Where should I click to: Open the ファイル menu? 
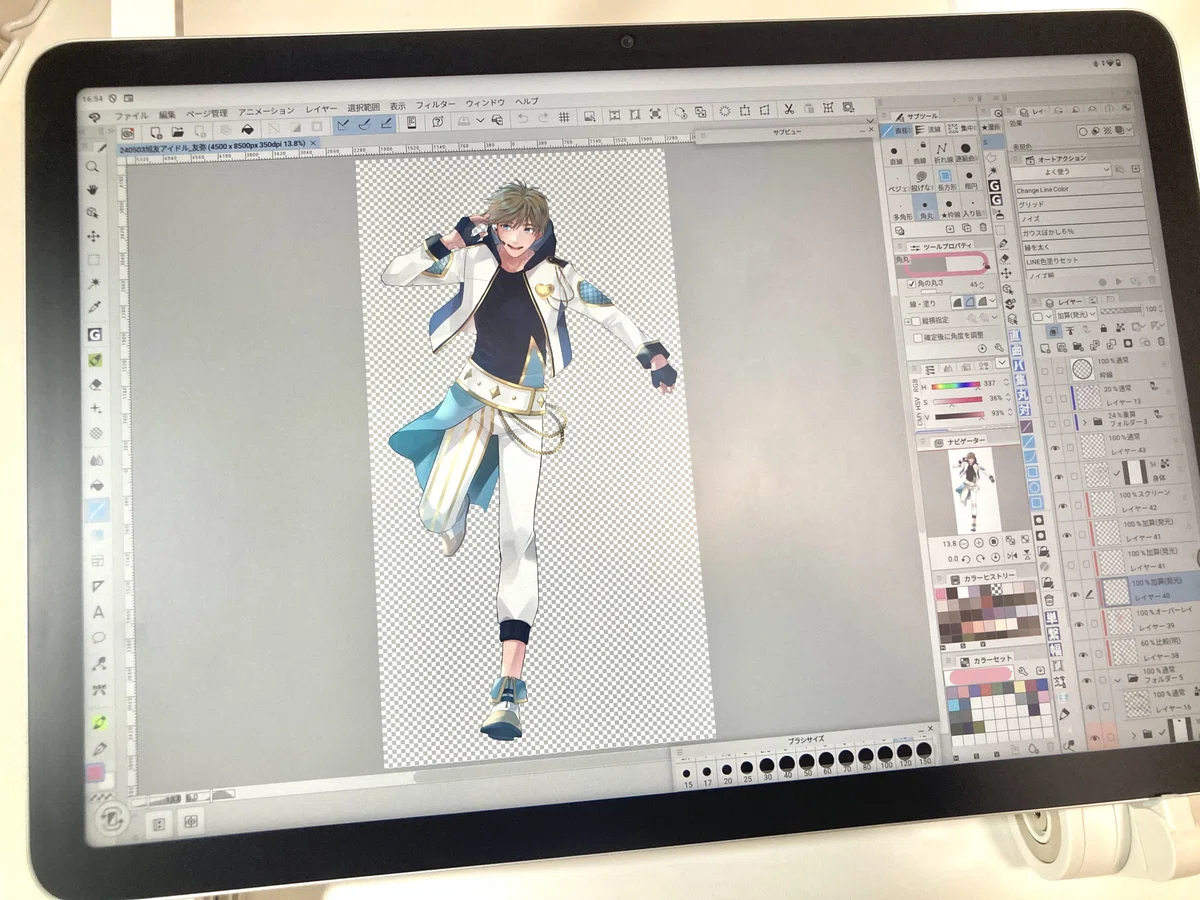point(131,114)
